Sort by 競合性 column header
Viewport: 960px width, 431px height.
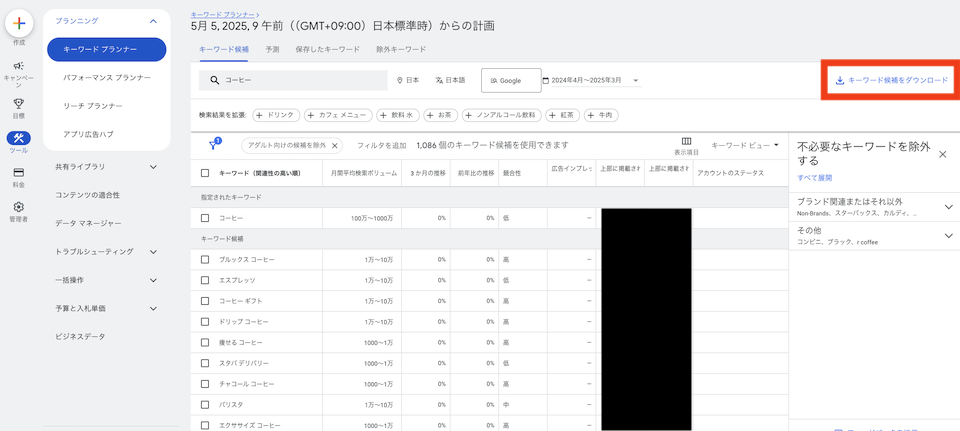pyautogui.click(x=512, y=173)
